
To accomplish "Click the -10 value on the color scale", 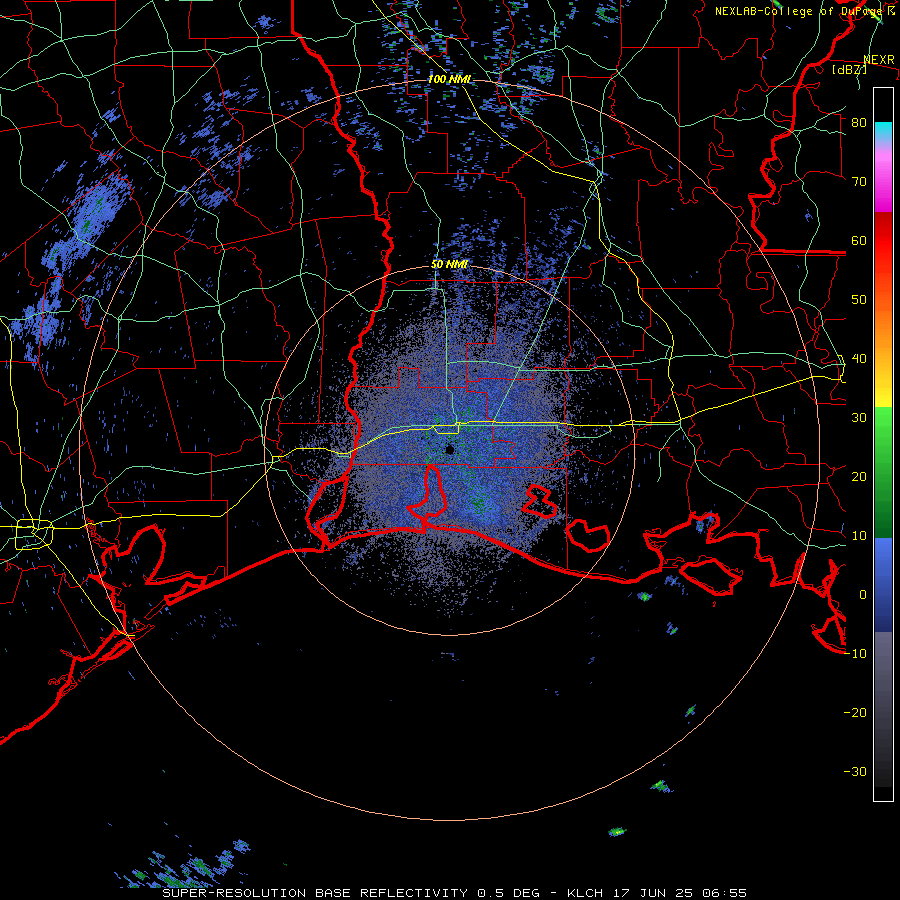I will pyautogui.click(x=855, y=654).
